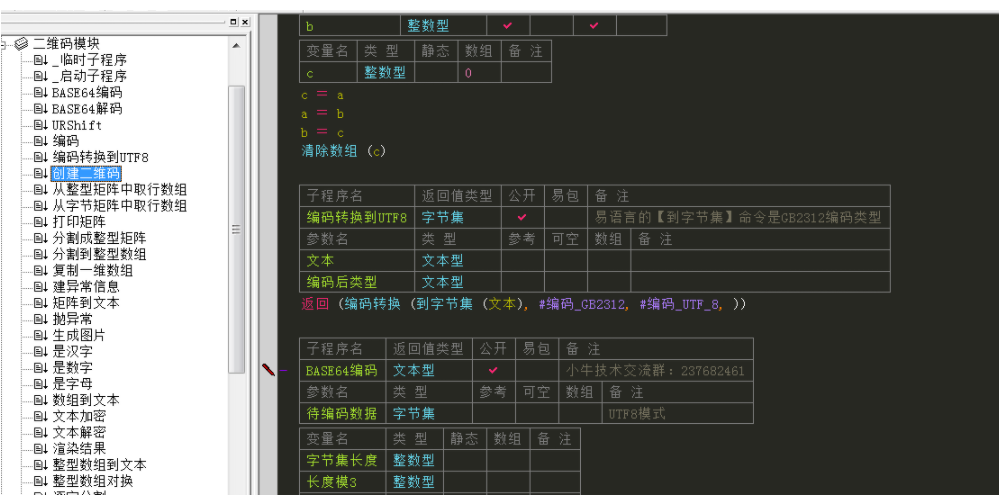Select 创建二维码 in the subroutine tree
This screenshot has height=495, width=999.
[x=86, y=174]
